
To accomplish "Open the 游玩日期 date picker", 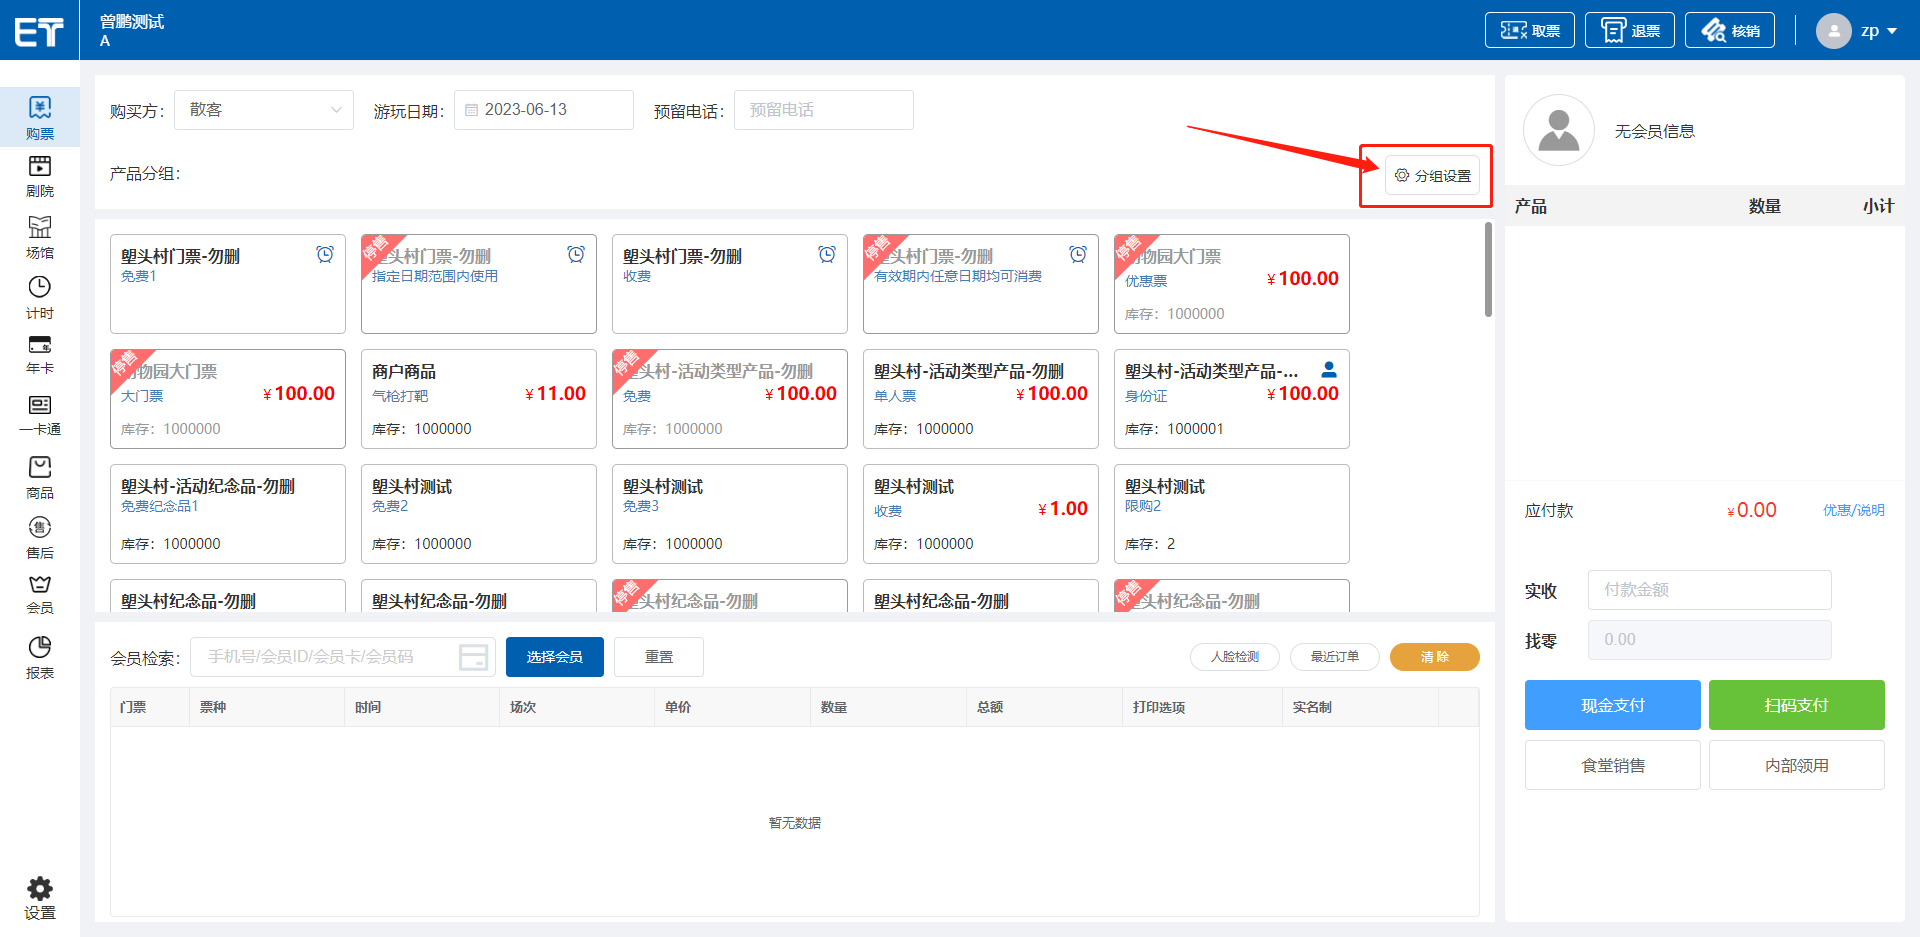I will 544,110.
